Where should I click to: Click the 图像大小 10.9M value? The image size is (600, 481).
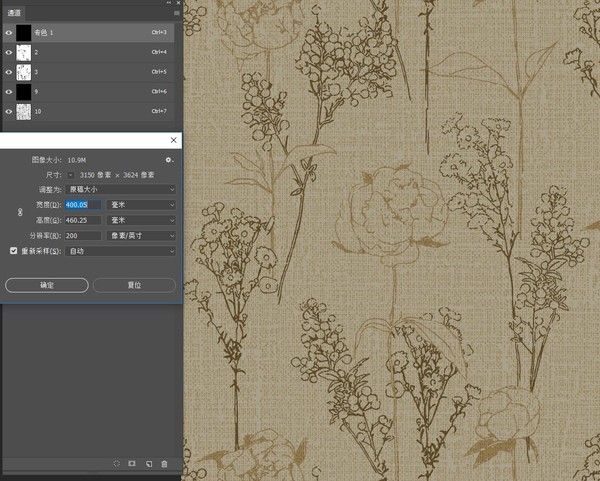click(77, 160)
